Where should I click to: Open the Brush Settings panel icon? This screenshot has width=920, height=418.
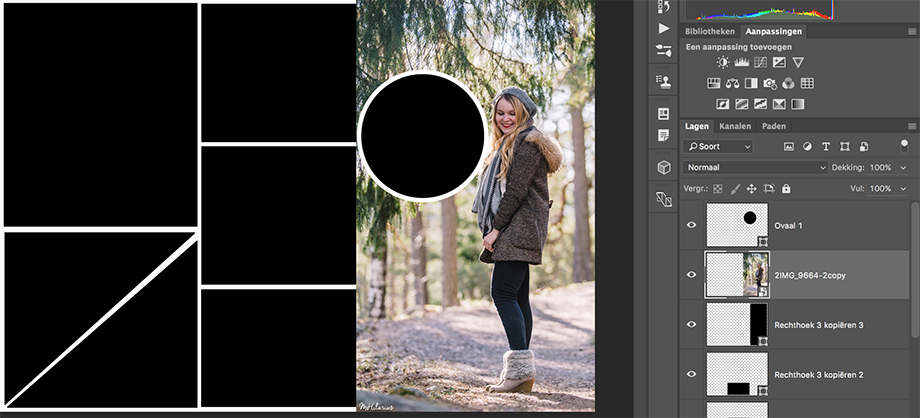click(664, 50)
